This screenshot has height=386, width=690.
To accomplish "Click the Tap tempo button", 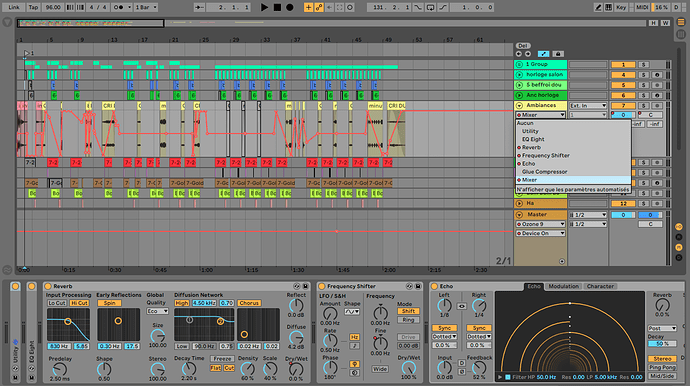I will pyautogui.click(x=33, y=7).
